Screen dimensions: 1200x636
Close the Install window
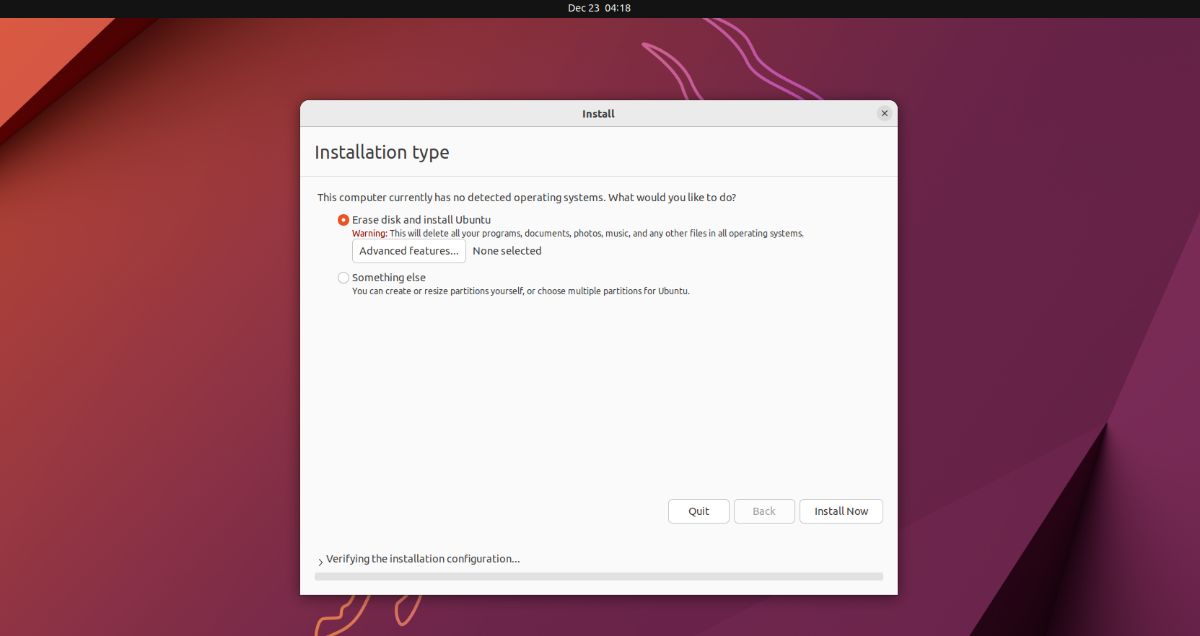tap(884, 114)
